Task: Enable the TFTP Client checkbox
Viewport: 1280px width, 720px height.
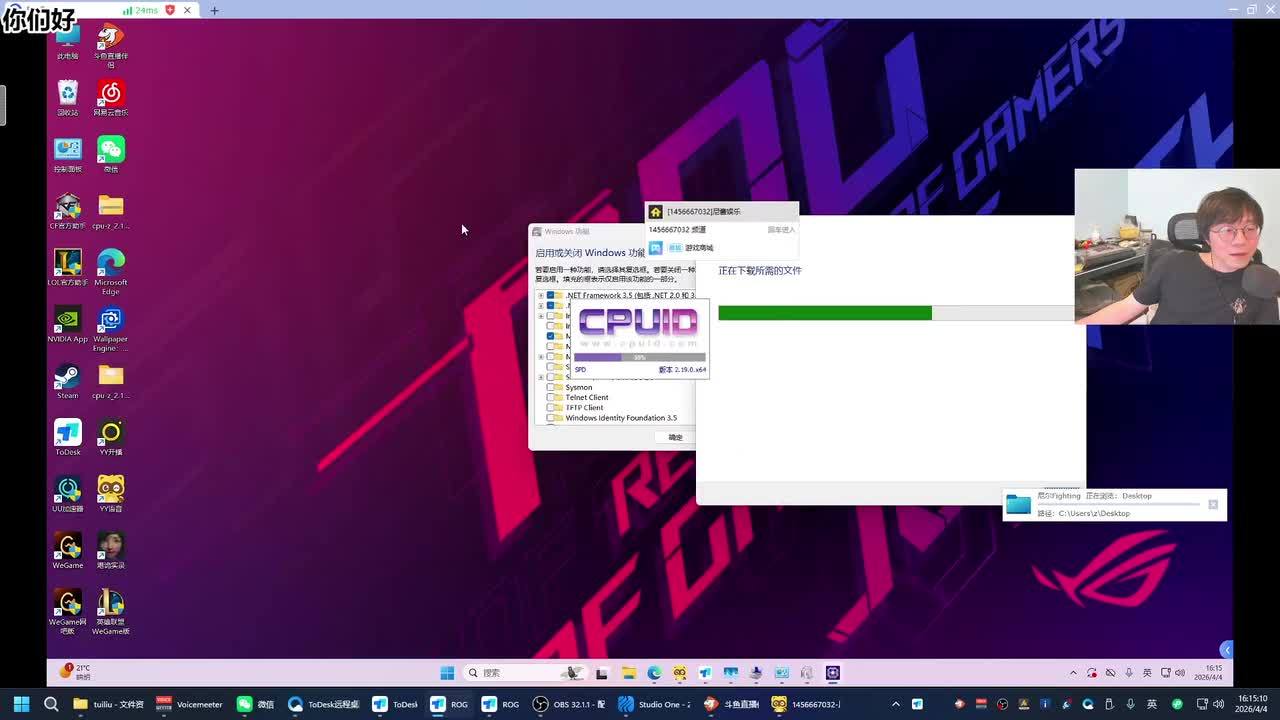Action: pyautogui.click(x=550, y=407)
